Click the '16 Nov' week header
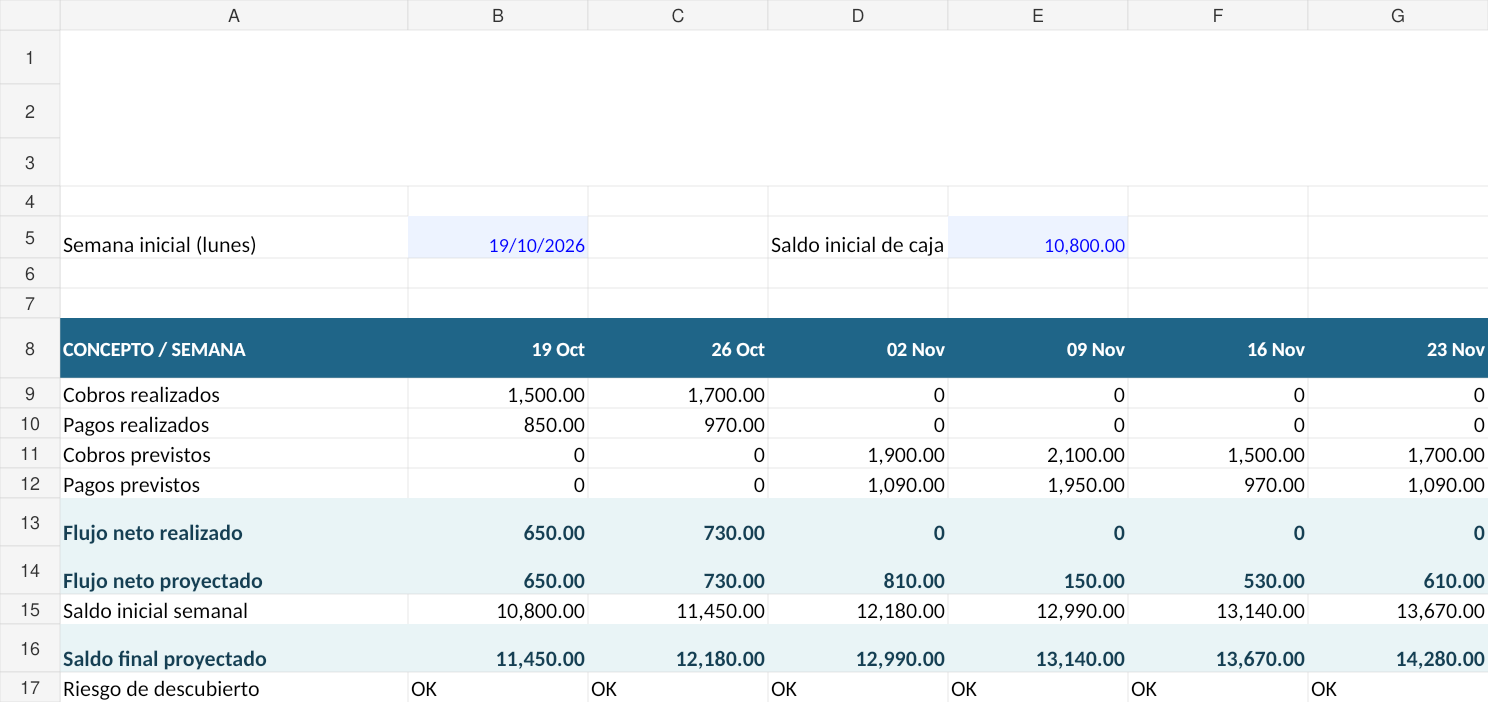 pos(1218,348)
